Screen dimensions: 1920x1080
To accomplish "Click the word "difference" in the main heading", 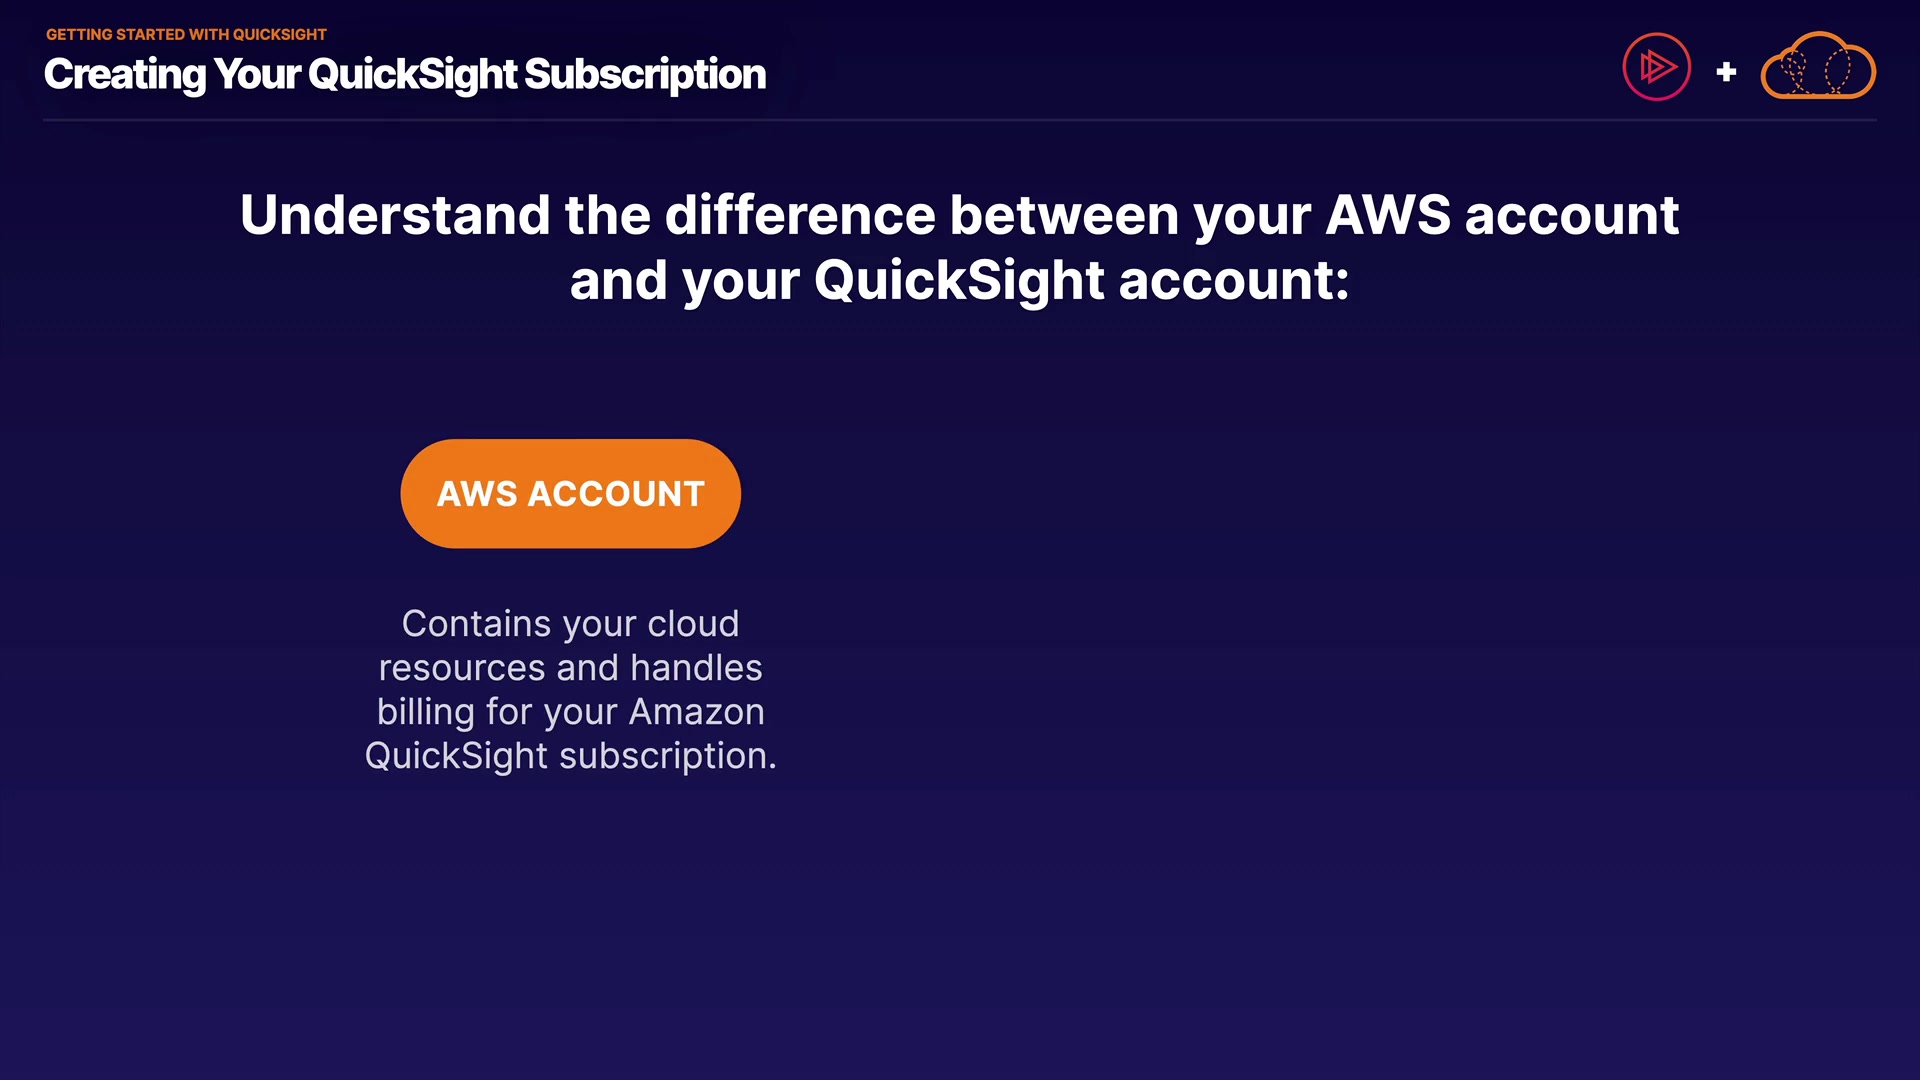I will 800,215.
